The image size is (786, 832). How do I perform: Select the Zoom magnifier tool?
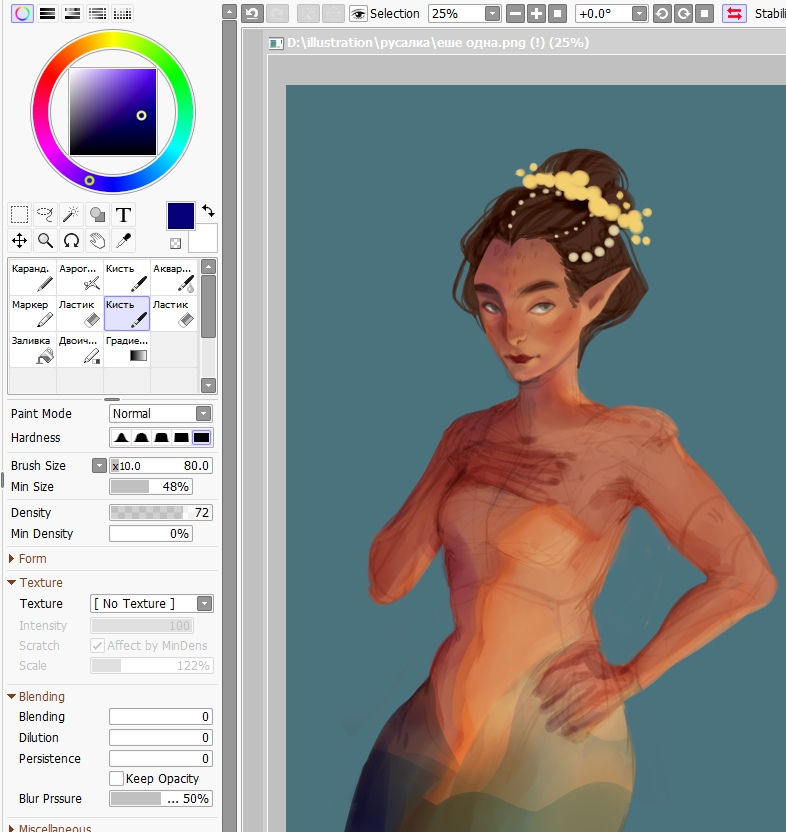45,241
